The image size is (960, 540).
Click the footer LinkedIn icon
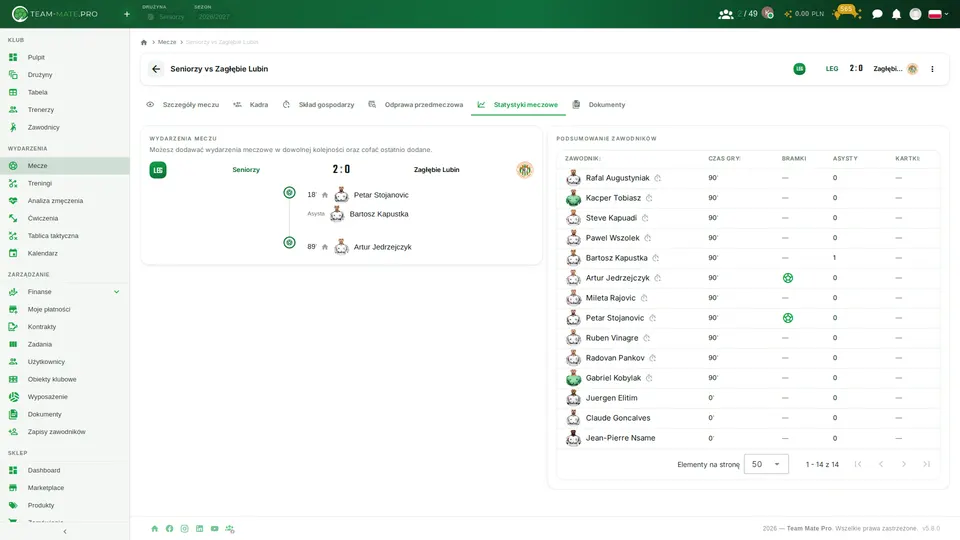click(200, 528)
